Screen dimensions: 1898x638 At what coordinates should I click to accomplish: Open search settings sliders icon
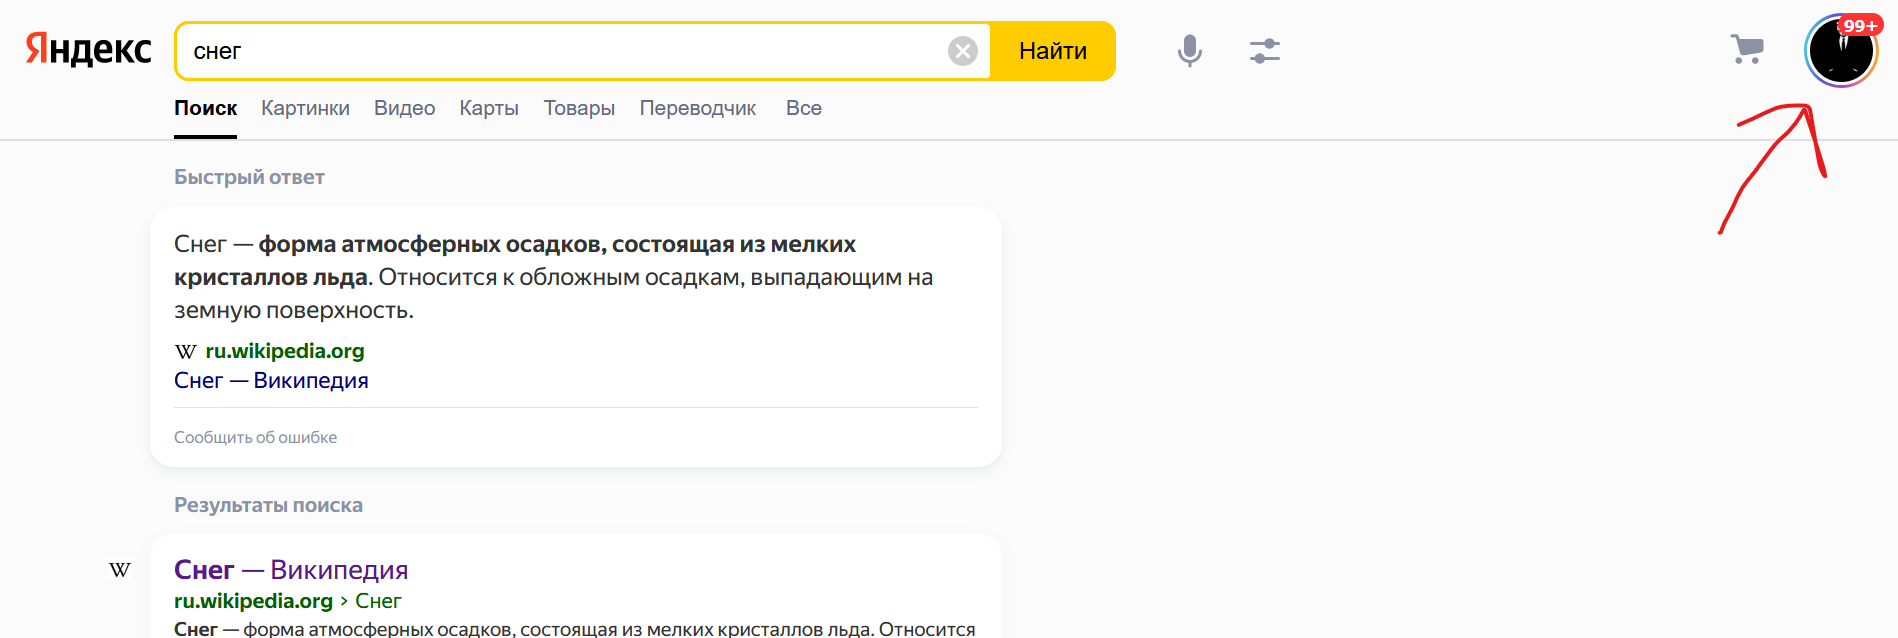tap(1264, 51)
